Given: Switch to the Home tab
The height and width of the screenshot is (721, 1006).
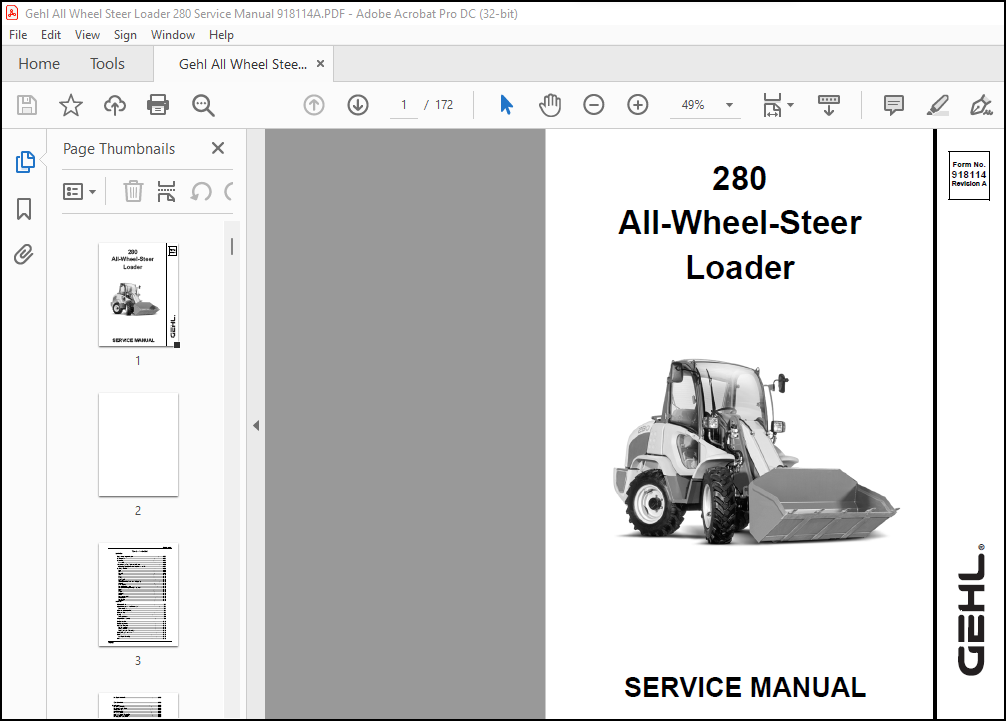Looking at the screenshot, I should [39, 64].
